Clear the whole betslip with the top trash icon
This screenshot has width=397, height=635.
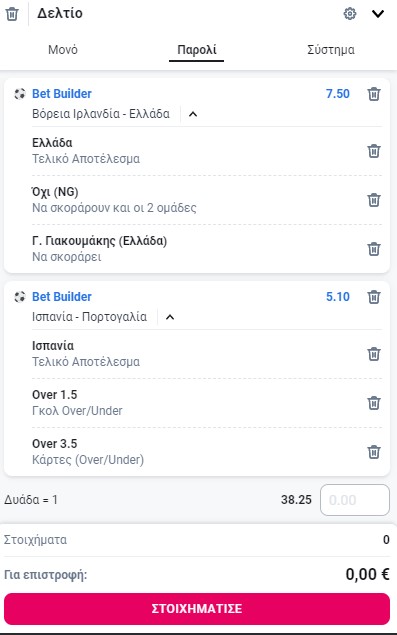click(x=12, y=14)
